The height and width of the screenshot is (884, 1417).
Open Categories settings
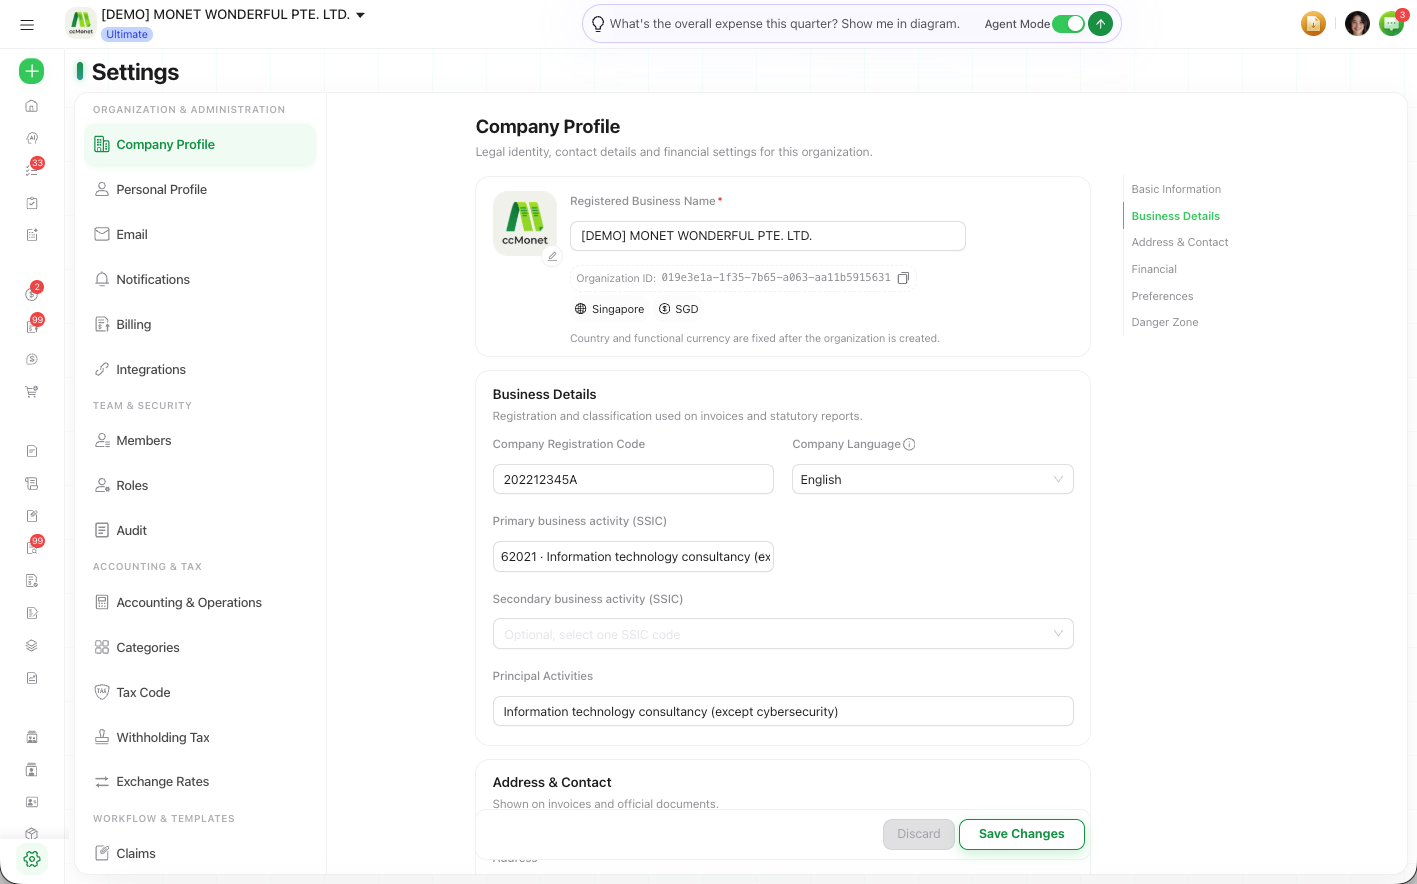[x=200, y=647]
